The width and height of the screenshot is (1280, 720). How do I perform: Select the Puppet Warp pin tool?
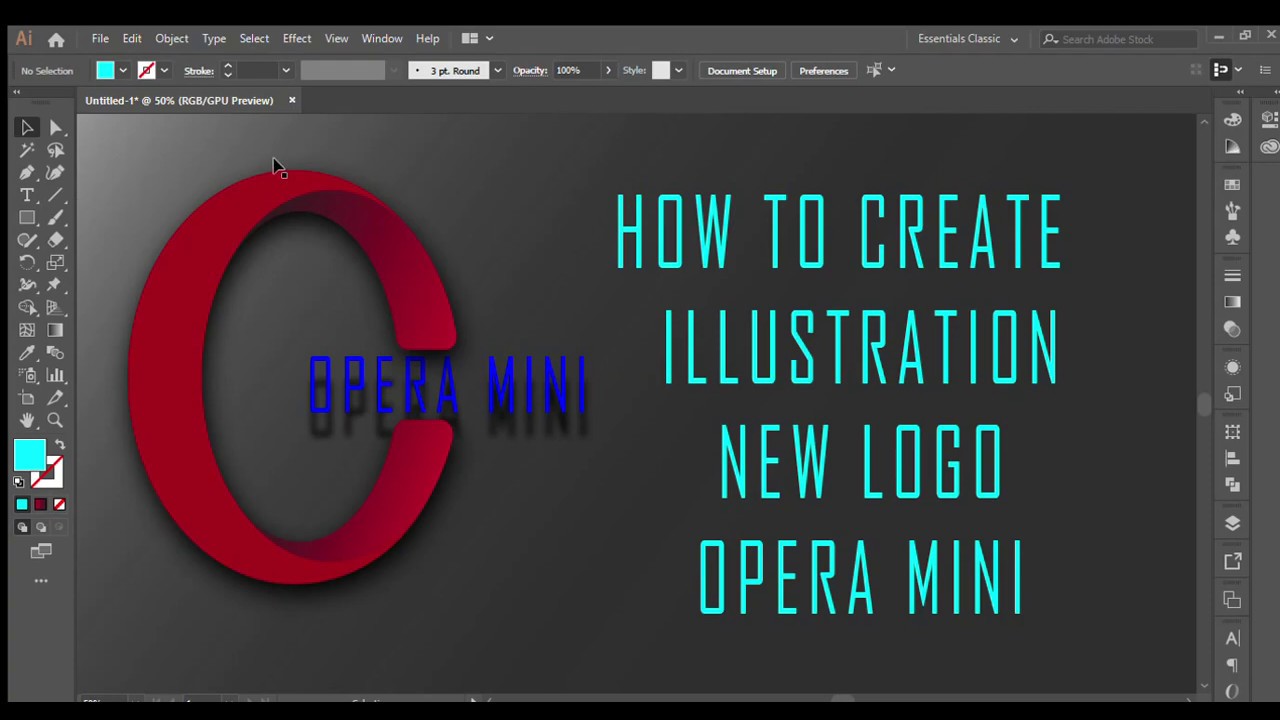(x=56, y=285)
